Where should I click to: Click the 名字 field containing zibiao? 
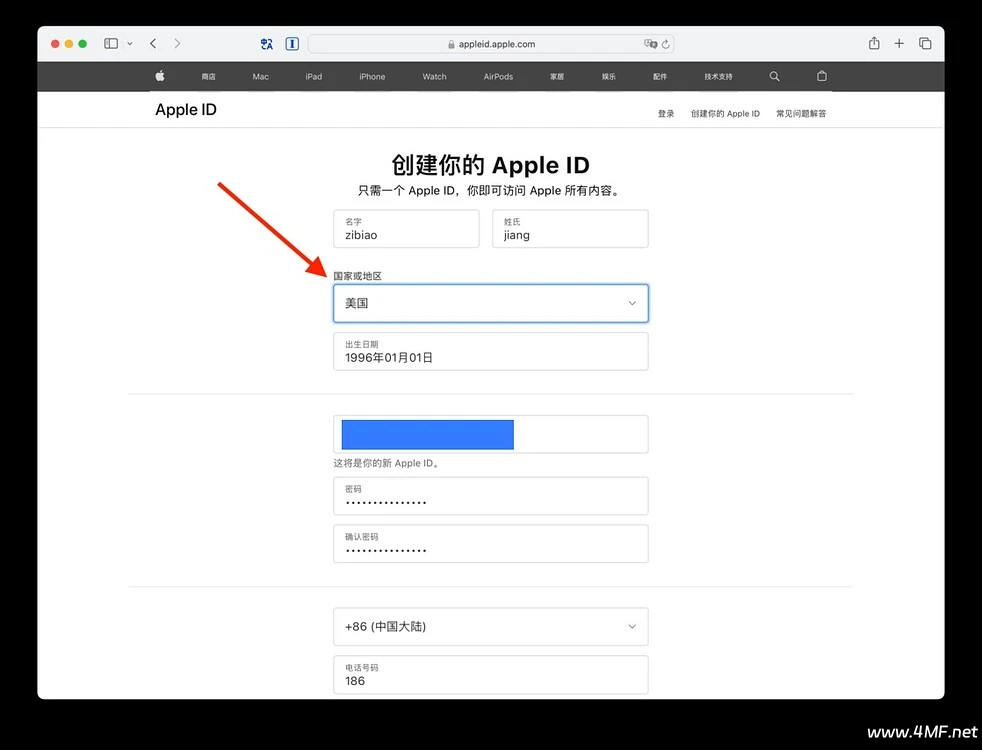coord(406,229)
